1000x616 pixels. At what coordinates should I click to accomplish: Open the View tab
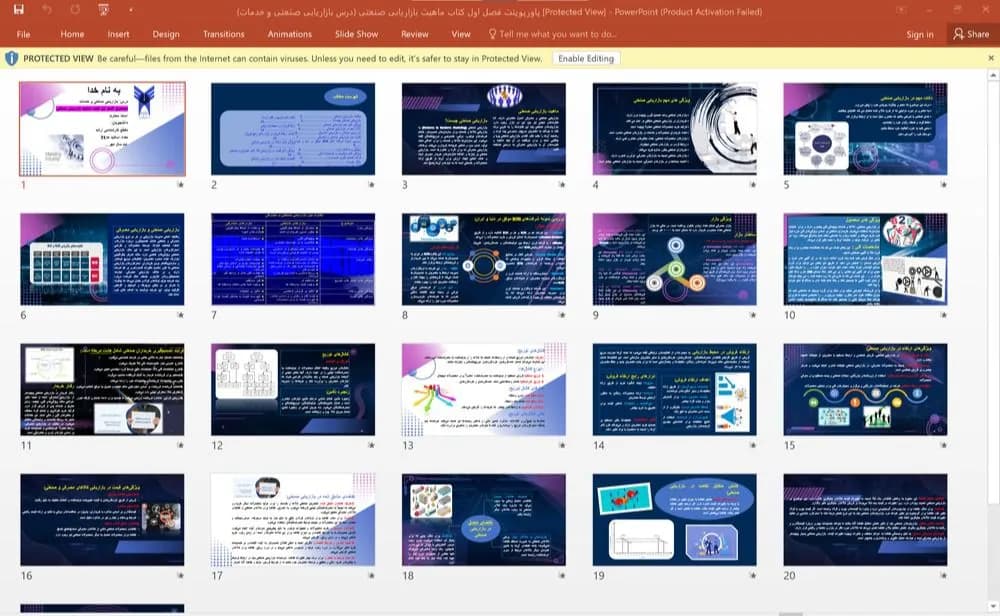(461, 34)
